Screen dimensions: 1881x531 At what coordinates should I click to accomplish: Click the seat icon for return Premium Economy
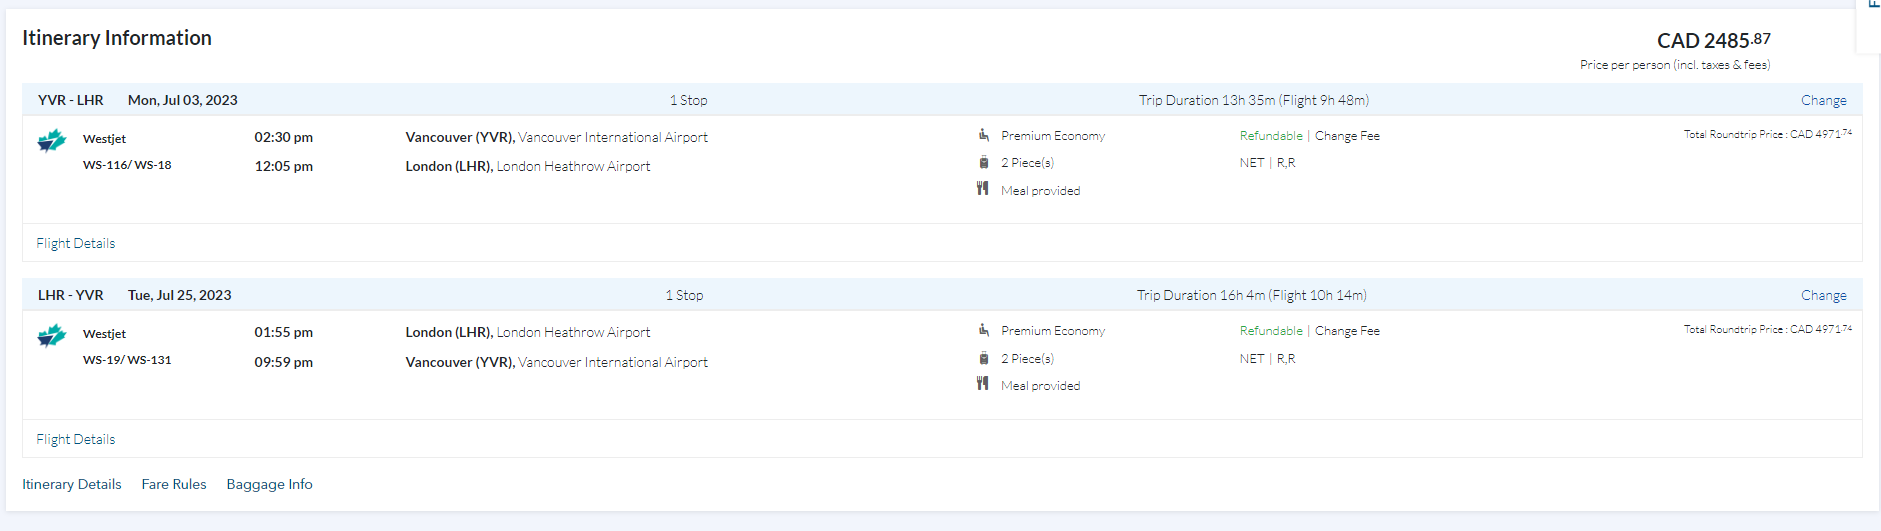(x=984, y=330)
